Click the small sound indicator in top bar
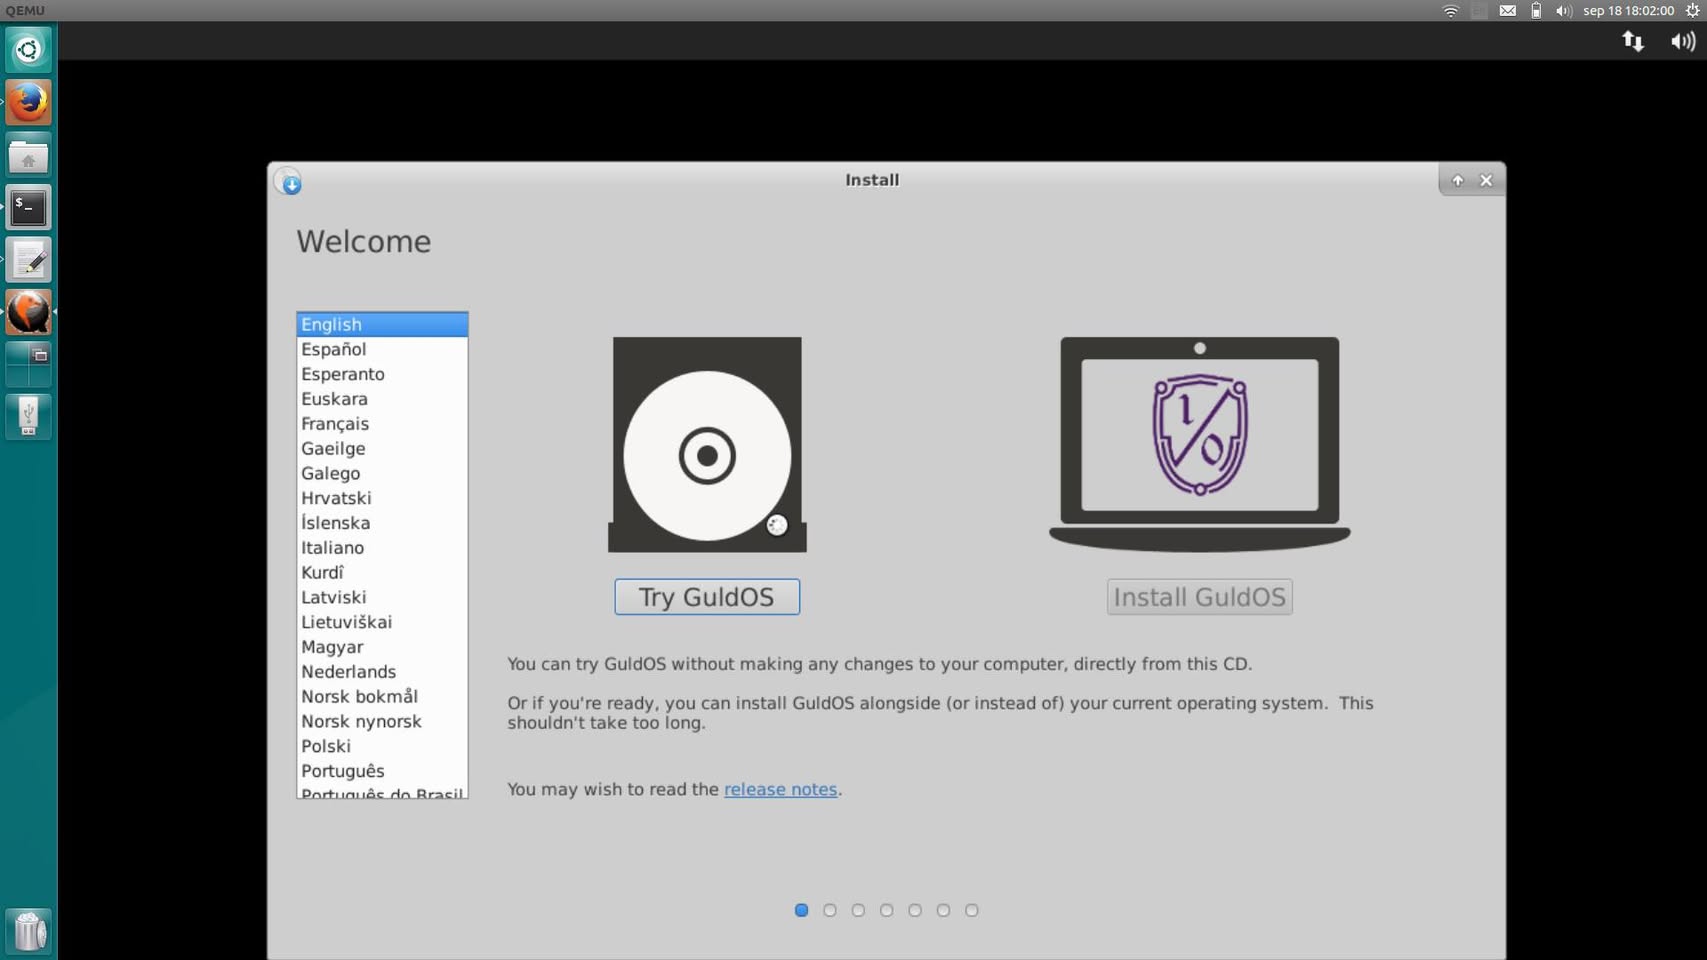Viewport: 1707px width, 960px height. (1564, 11)
